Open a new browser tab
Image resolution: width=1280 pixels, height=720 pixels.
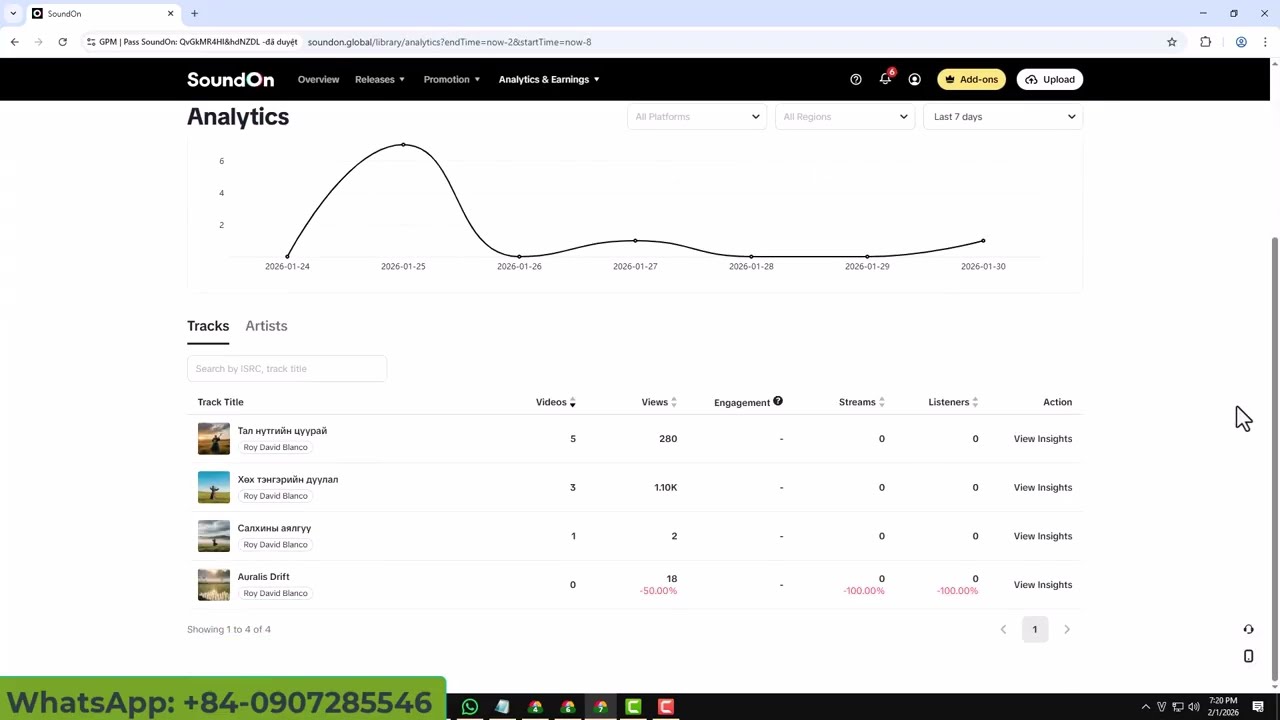[x=194, y=13]
